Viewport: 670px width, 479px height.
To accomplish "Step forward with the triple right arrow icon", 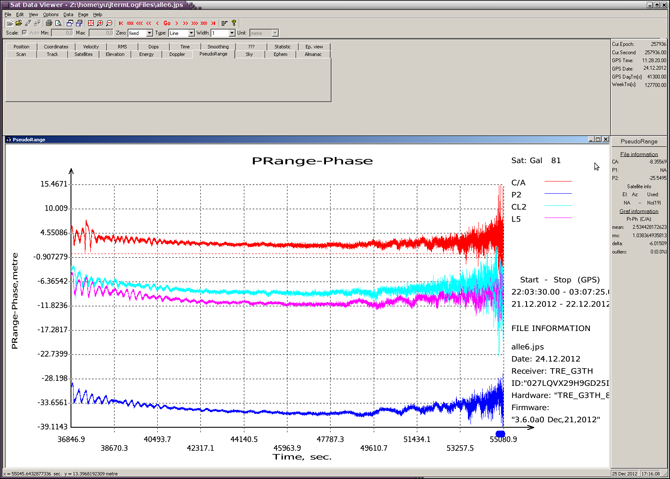I will pyautogui.click(x=194, y=23).
